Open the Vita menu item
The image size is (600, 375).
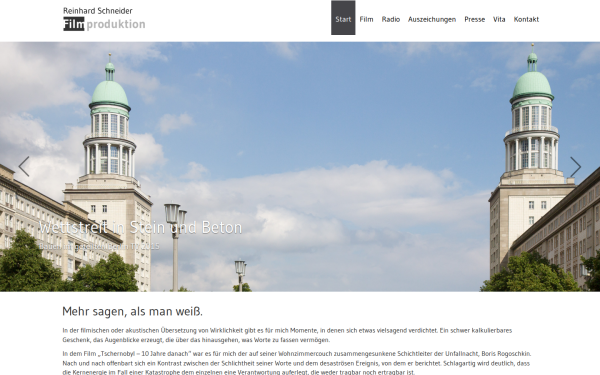point(499,19)
